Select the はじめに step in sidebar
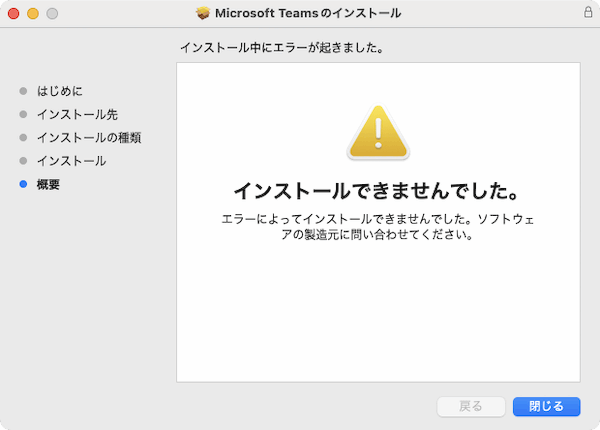Screen dimensions: 600x430 pyautogui.click(x=60, y=91)
